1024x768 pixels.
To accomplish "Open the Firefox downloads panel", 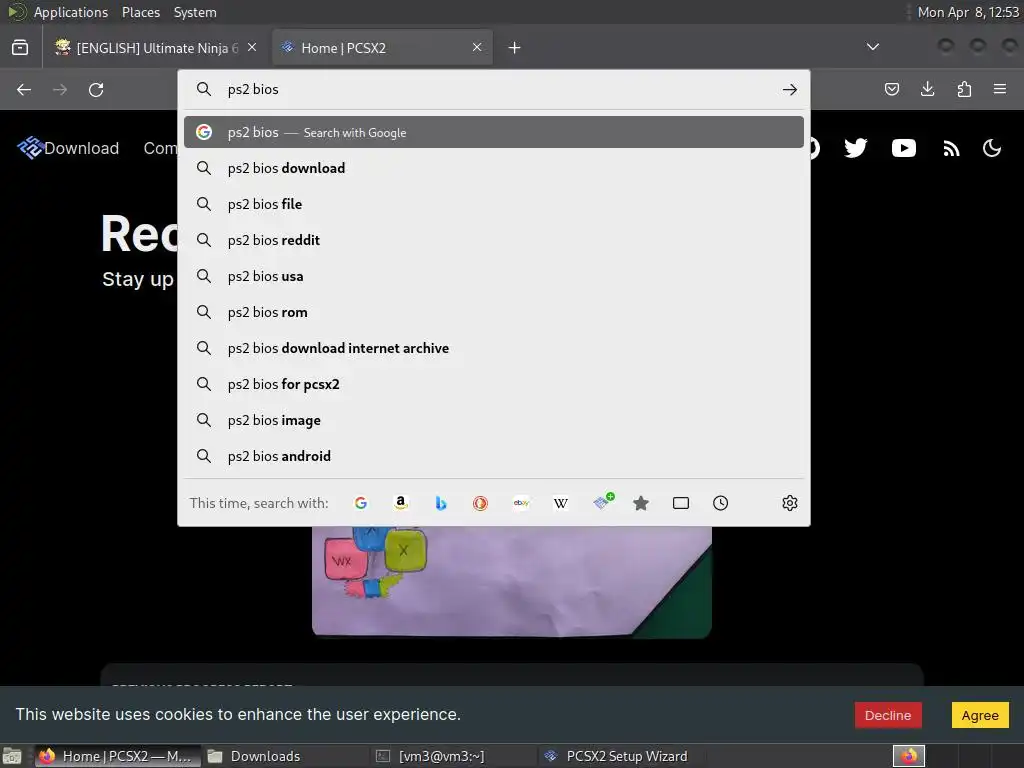I will [x=927, y=89].
